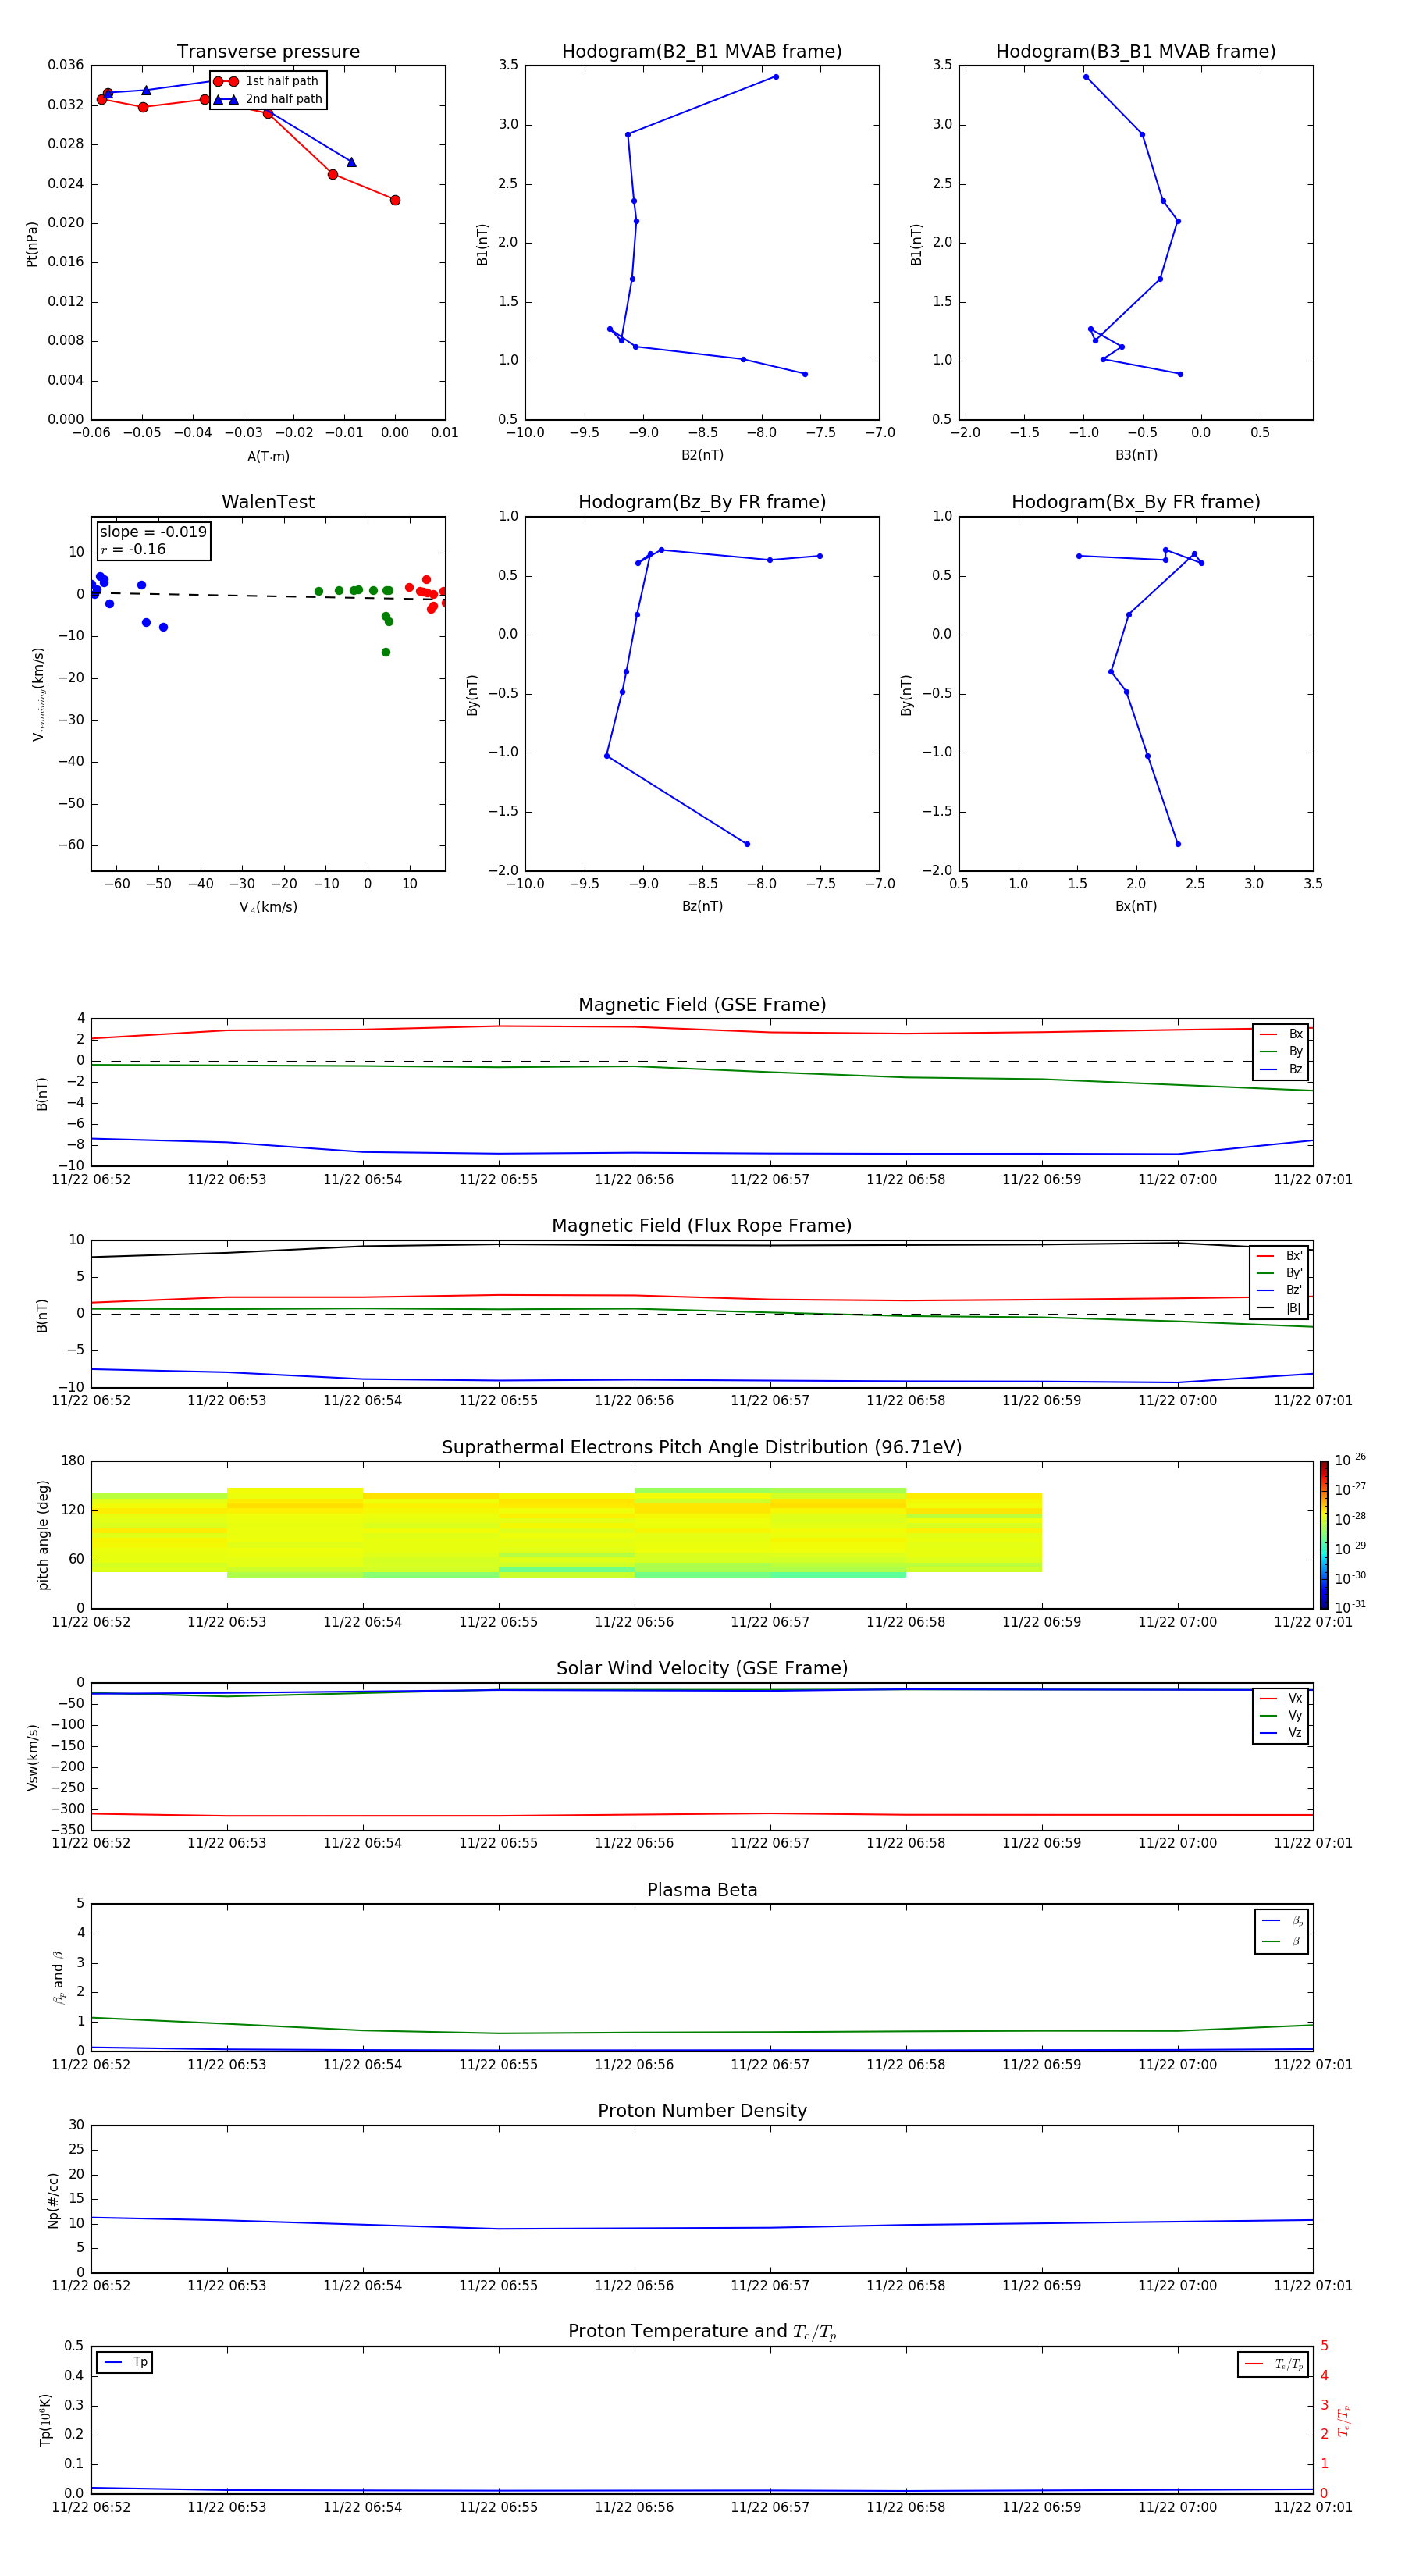Screen dimensions: 1405x2576
Task: Click the '11/22 06:55' tick under density panel
Action: [498, 2286]
